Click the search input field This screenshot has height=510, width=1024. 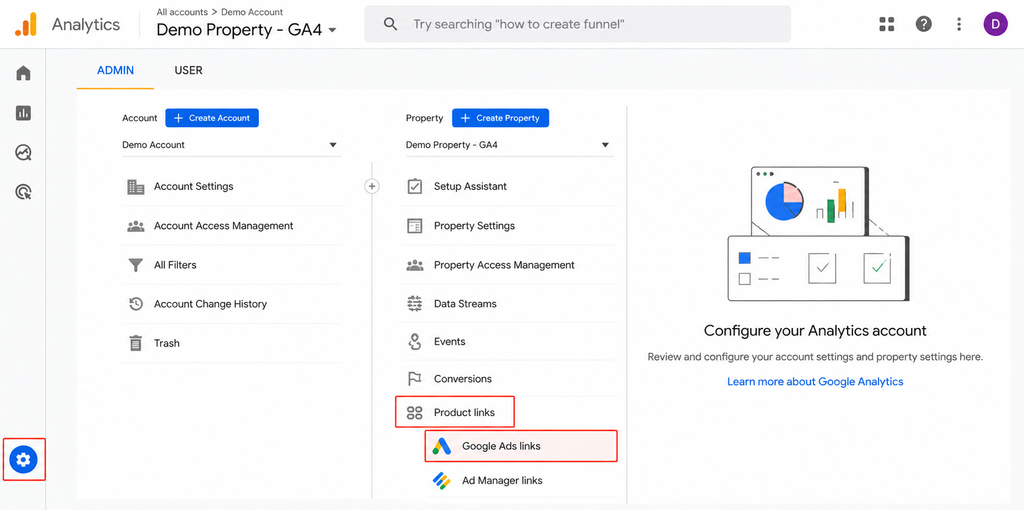tap(577, 25)
